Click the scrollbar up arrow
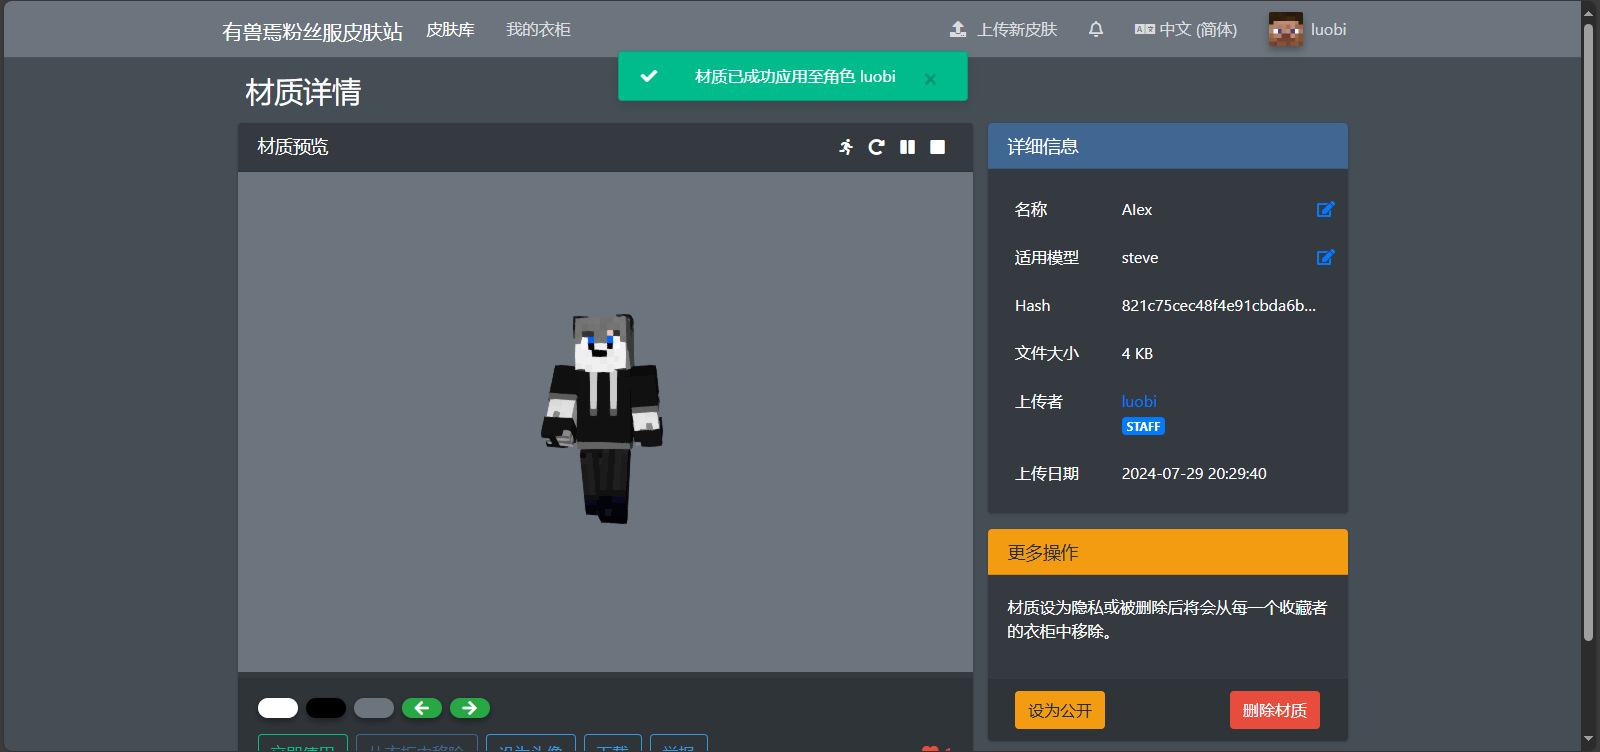 coord(1588,11)
